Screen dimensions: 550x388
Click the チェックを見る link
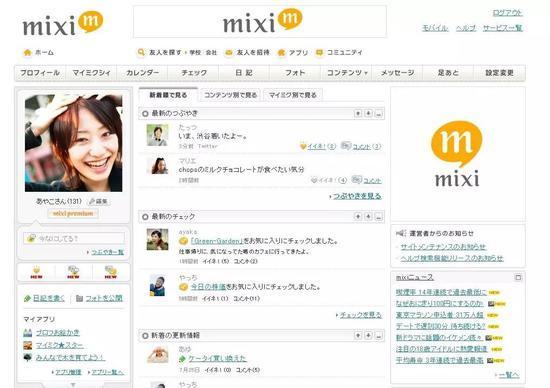coord(361,315)
